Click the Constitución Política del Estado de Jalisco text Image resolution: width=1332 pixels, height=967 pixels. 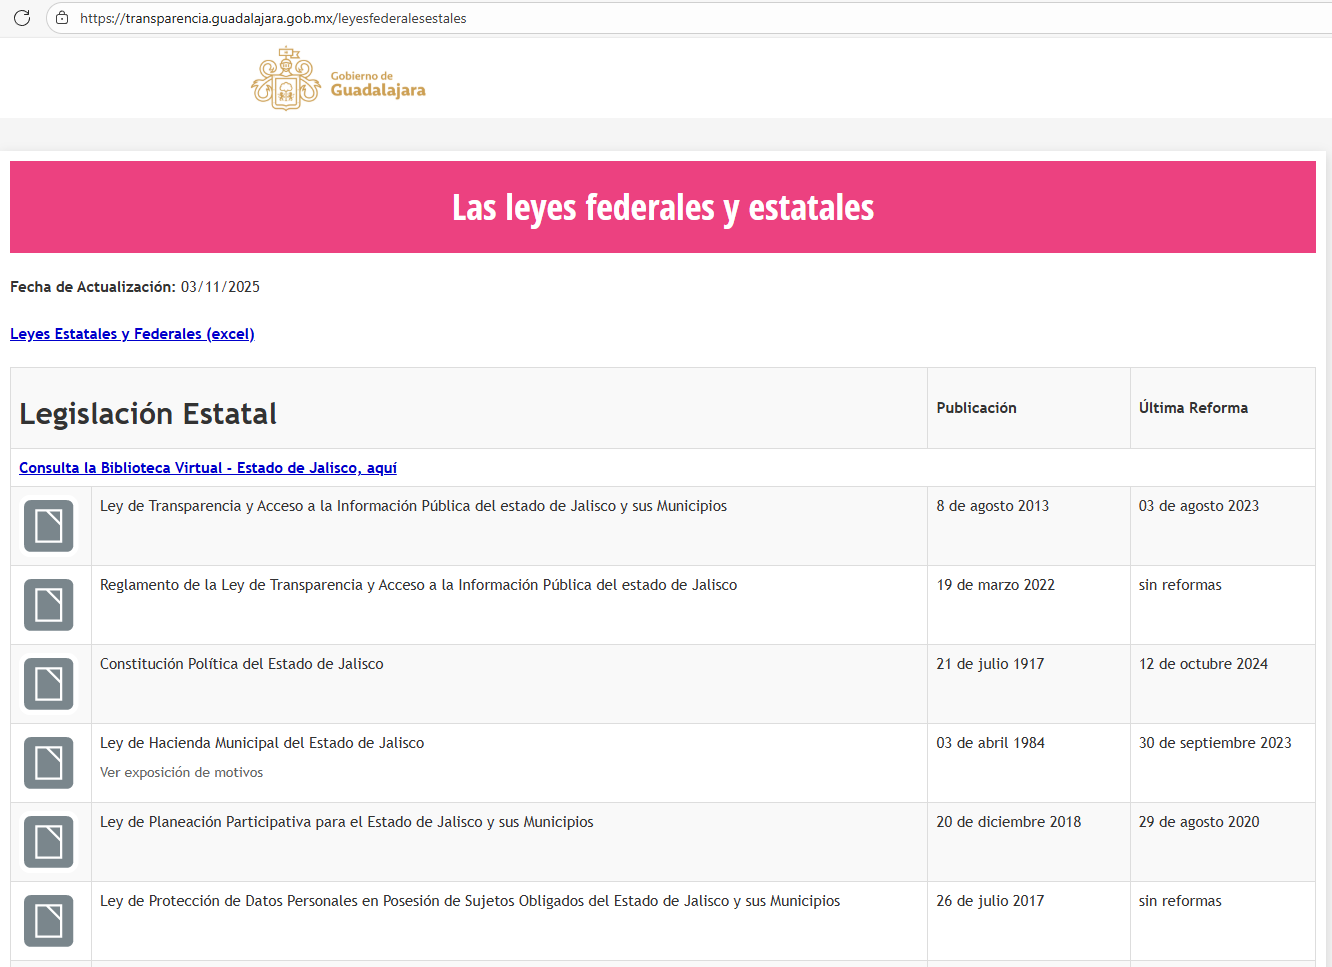point(241,664)
